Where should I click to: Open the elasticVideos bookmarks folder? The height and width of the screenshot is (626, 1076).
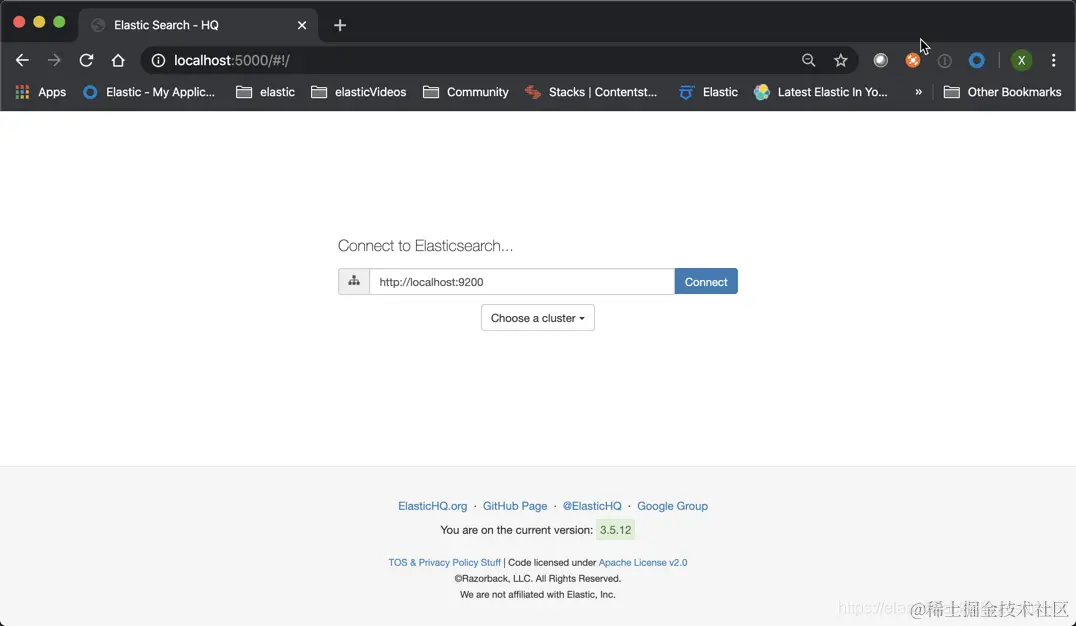[359, 92]
